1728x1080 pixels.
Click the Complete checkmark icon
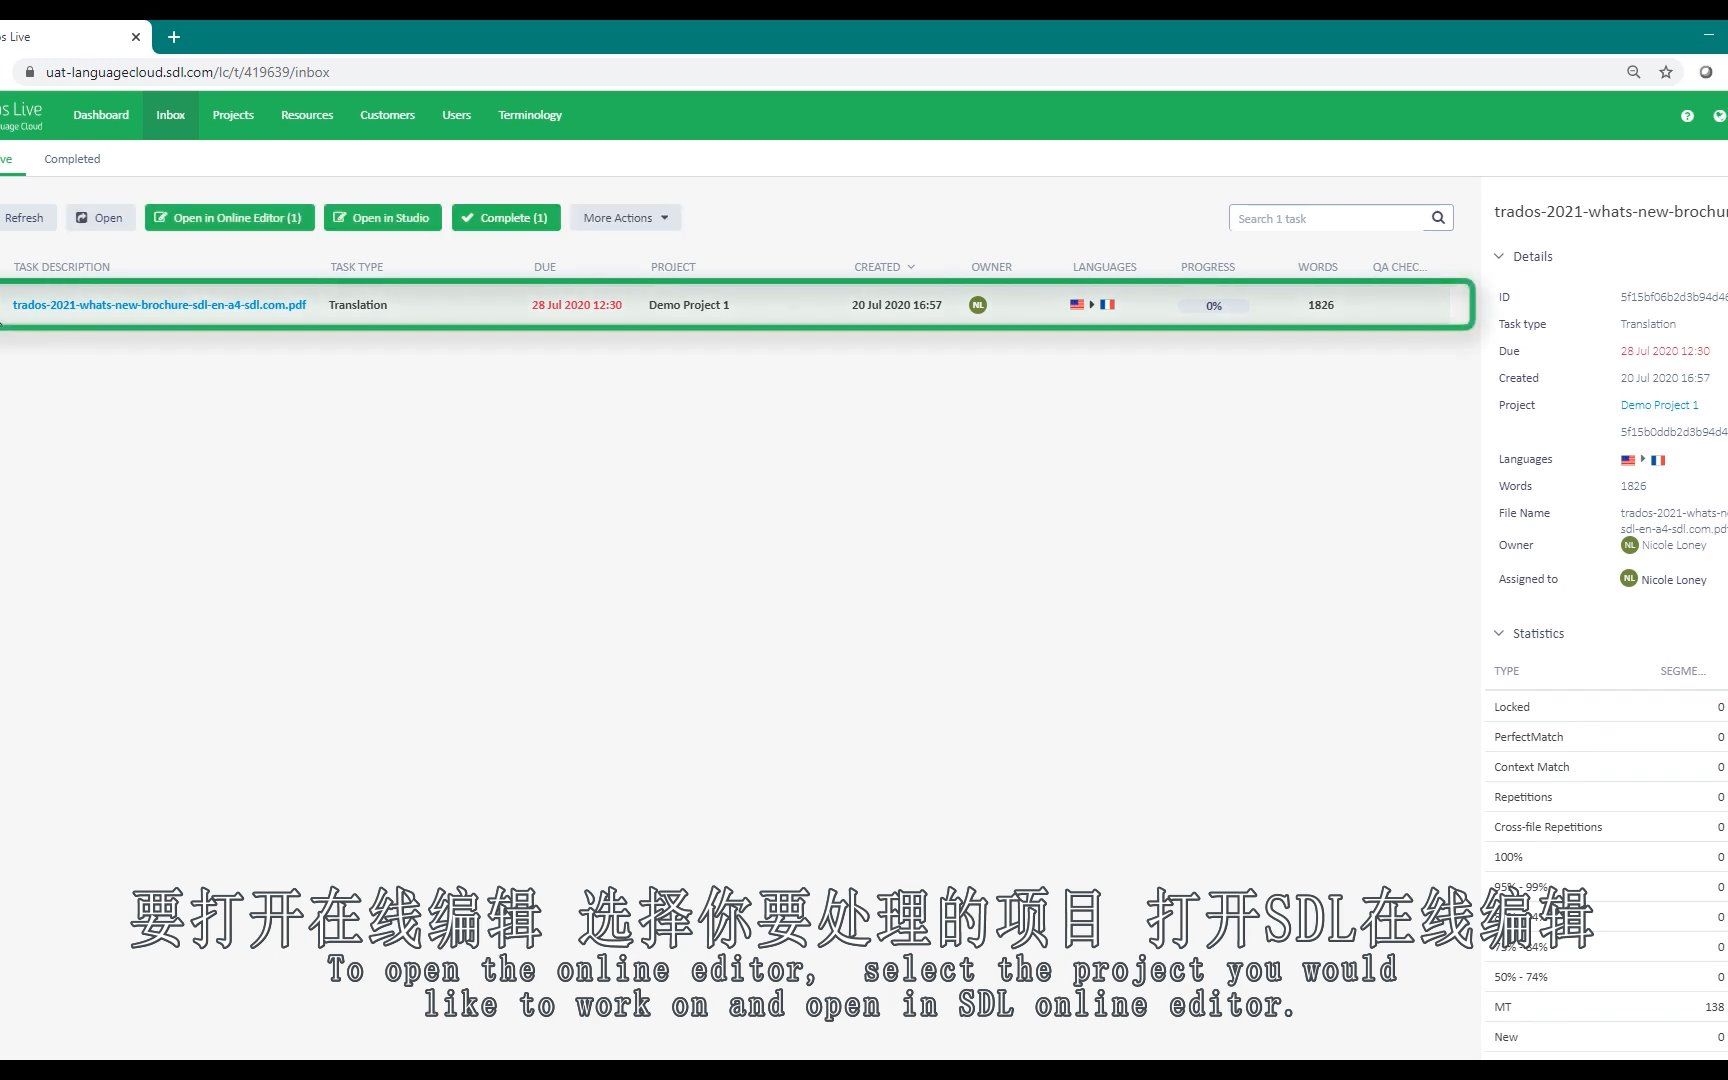[x=468, y=217]
